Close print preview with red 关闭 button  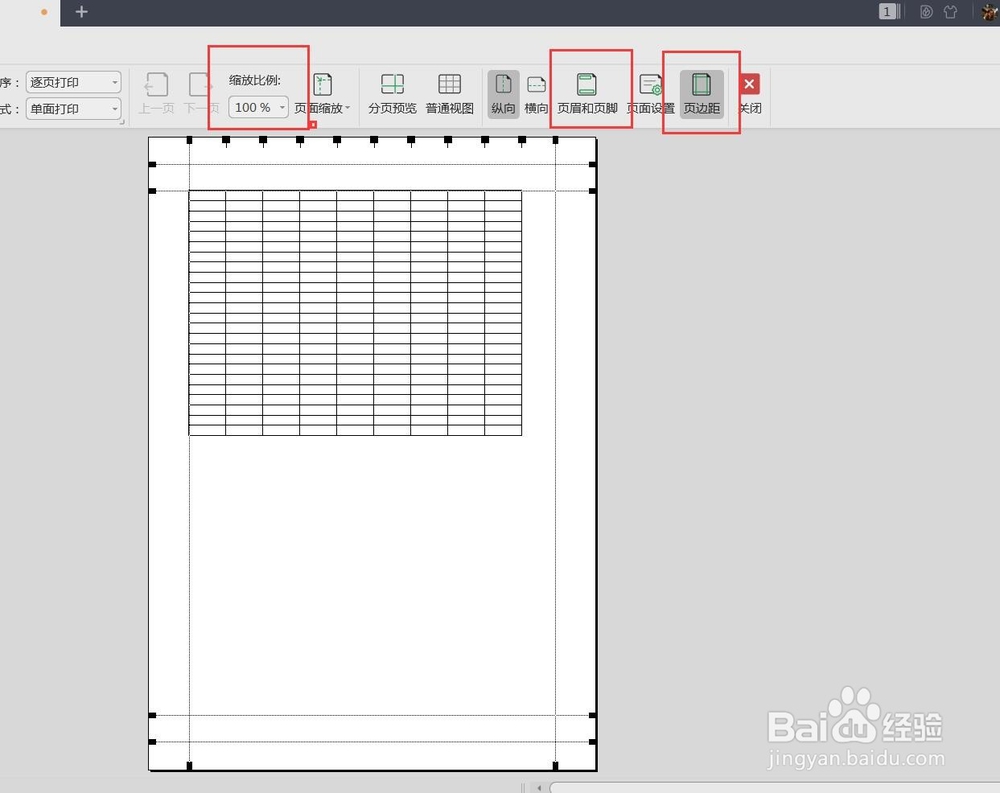click(x=749, y=84)
